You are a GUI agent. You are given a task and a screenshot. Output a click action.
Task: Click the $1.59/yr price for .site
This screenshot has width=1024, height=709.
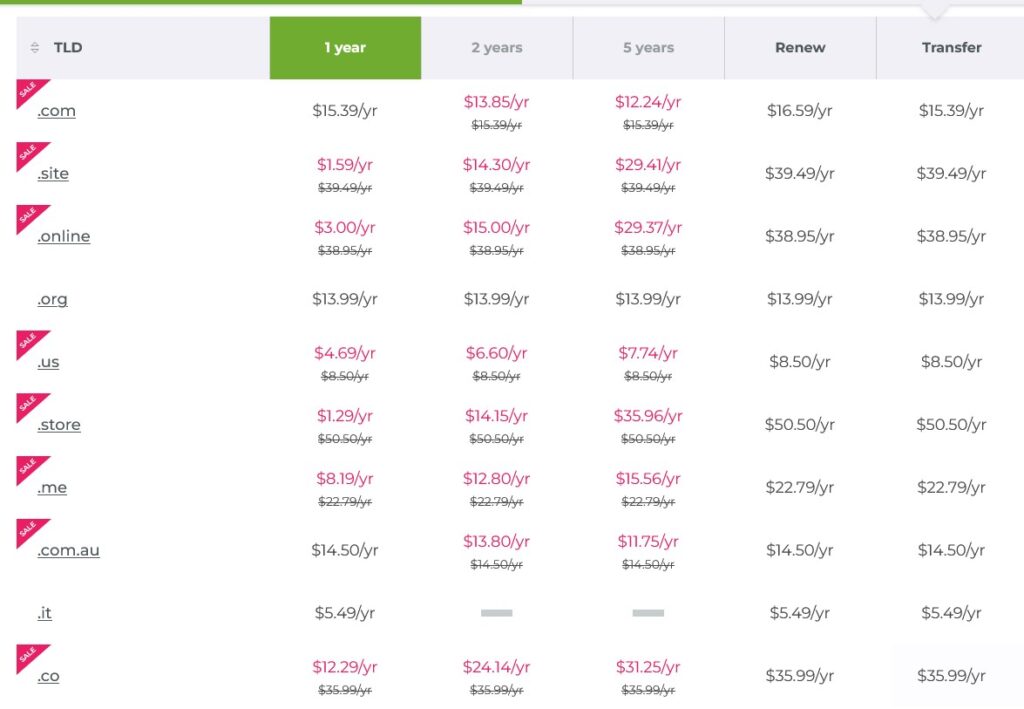pos(345,165)
